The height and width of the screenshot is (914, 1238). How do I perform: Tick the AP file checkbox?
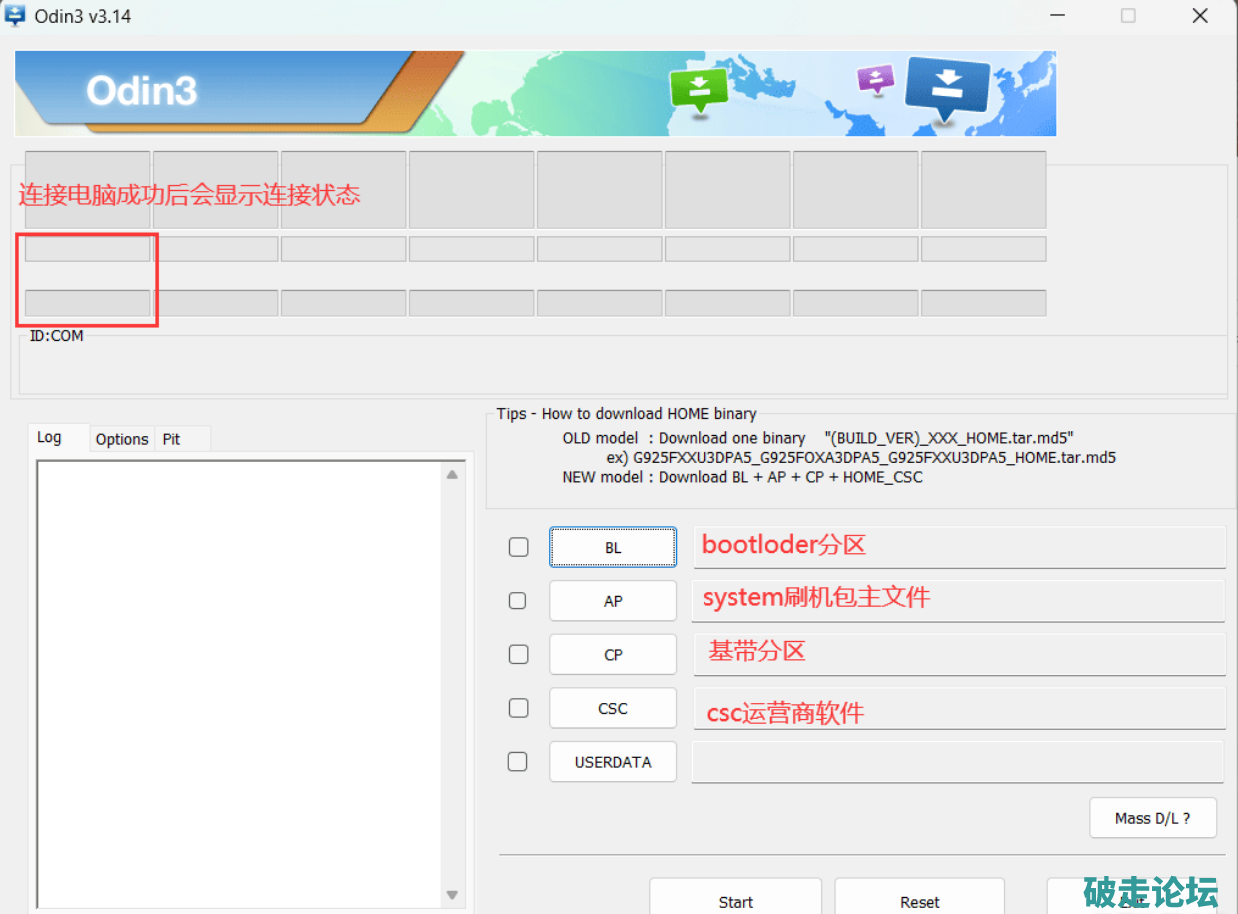click(x=517, y=600)
